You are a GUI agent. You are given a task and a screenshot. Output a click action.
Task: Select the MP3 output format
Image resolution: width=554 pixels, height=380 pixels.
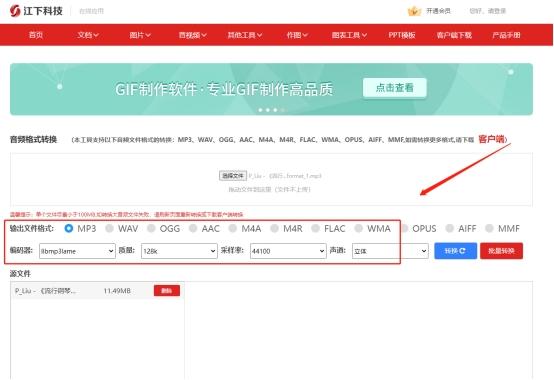[x=69, y=228]
